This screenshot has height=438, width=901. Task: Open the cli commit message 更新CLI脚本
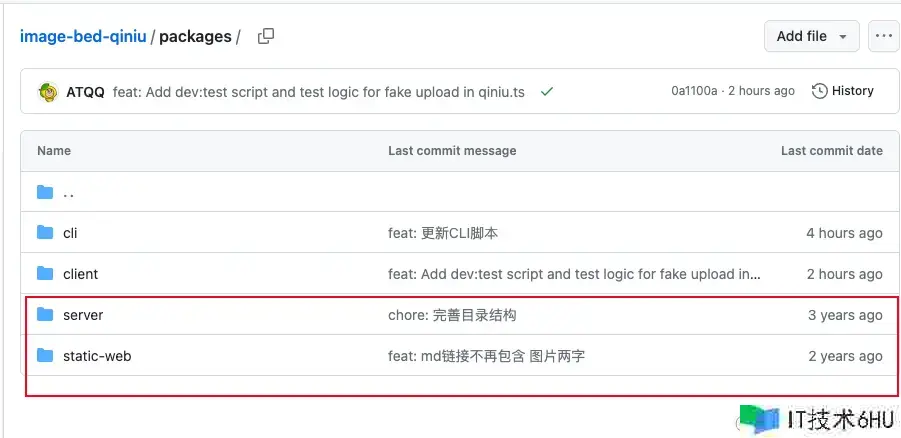tap(443, 233)
